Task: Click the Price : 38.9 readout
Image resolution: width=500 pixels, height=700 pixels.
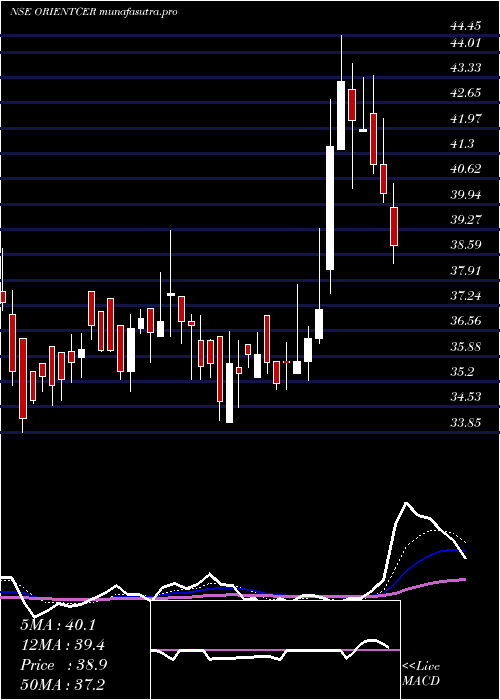Action: coord(63,665)
